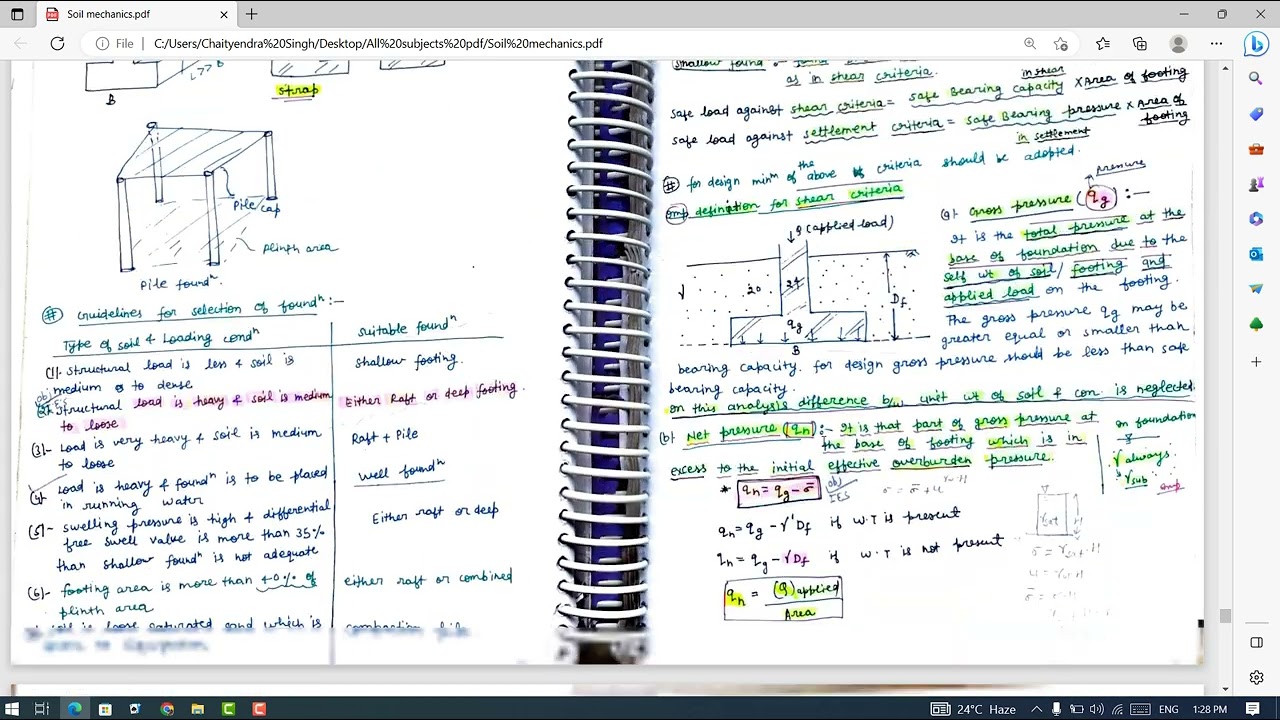1280x720 pixels.
Task: Click the handwritten 'pile cap' label
Action: [x=257, y=205]
